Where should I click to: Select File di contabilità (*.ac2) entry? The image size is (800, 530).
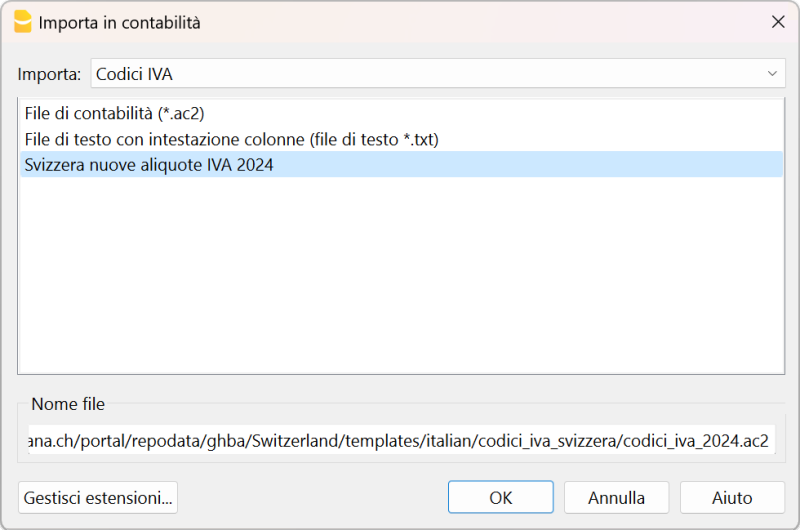[x=115, y=114]
